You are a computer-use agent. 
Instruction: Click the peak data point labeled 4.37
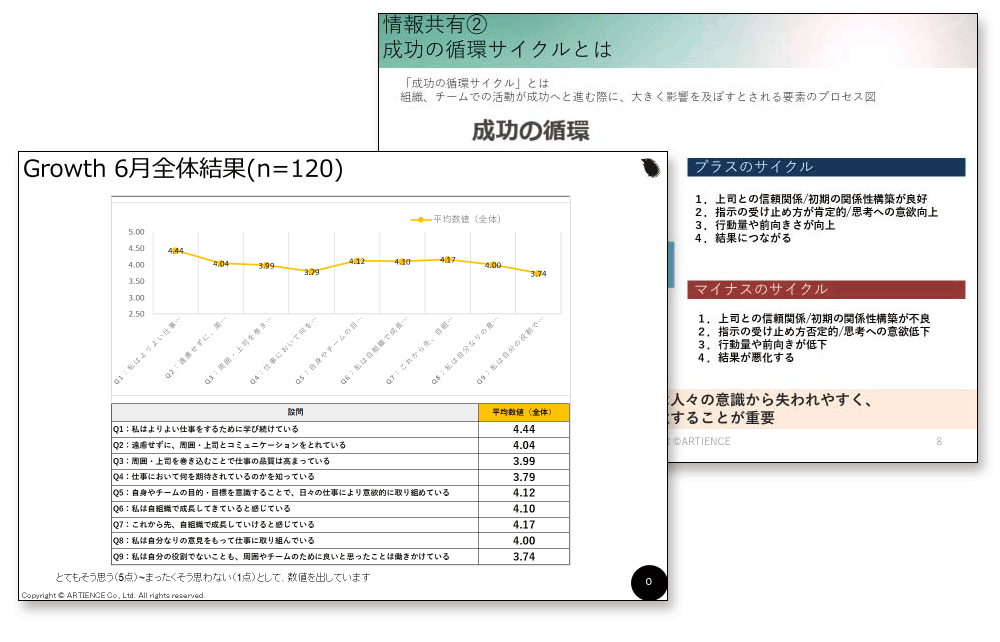pyautogui.click(x=448, y=259)
